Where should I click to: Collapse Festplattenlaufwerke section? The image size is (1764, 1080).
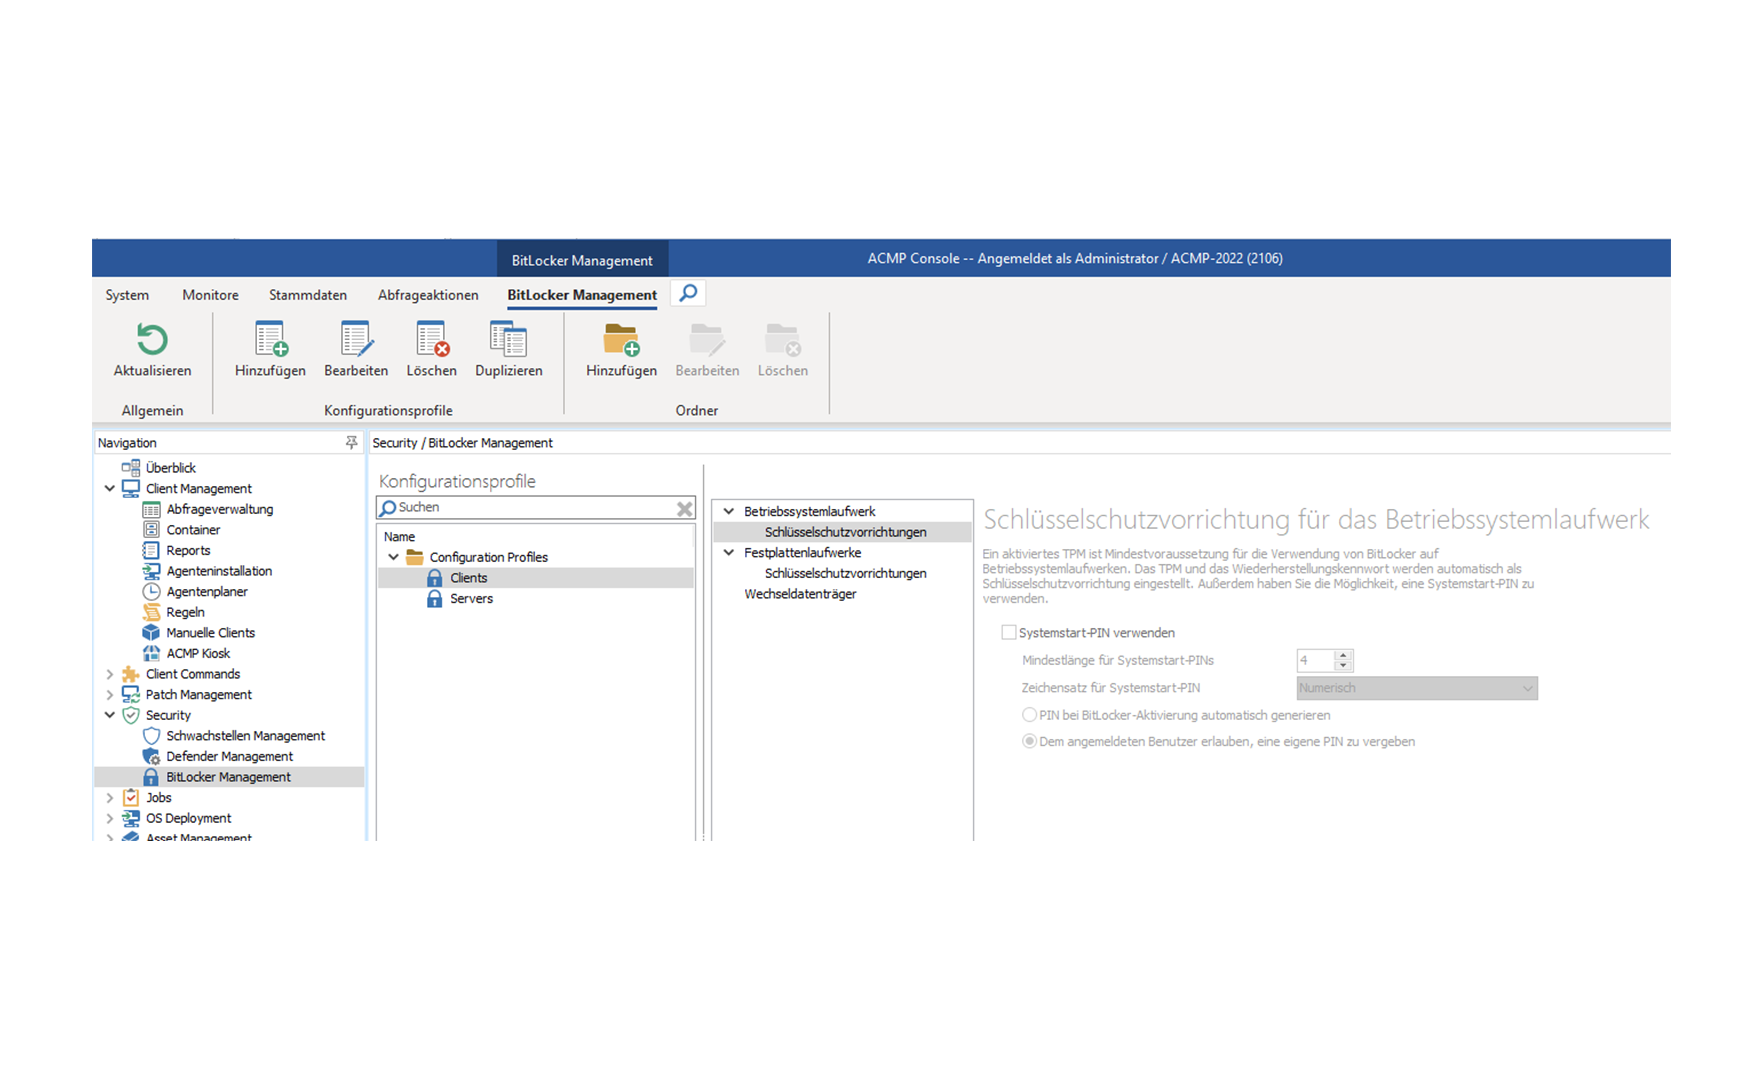pos(729,552)
